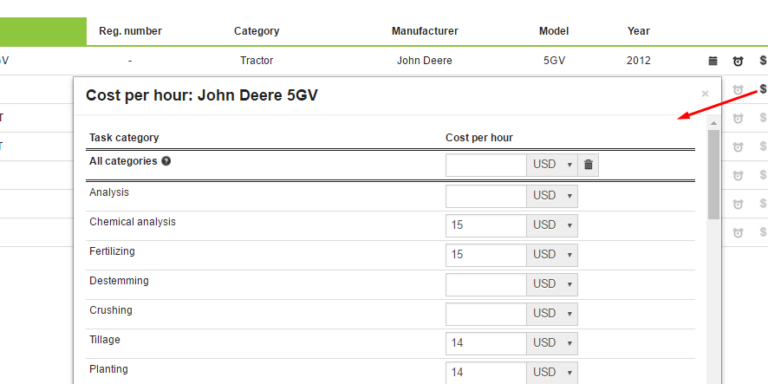Click the trash icon for All categories
The image size is (768, 384).
pyautogui.click(x=588, y=165)
